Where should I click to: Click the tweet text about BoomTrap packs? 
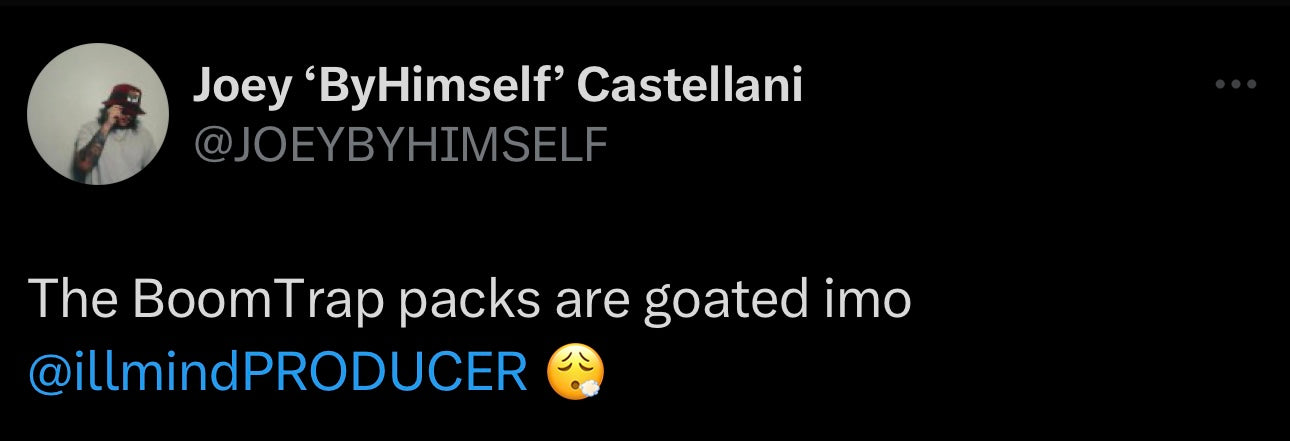click(470, 300)
